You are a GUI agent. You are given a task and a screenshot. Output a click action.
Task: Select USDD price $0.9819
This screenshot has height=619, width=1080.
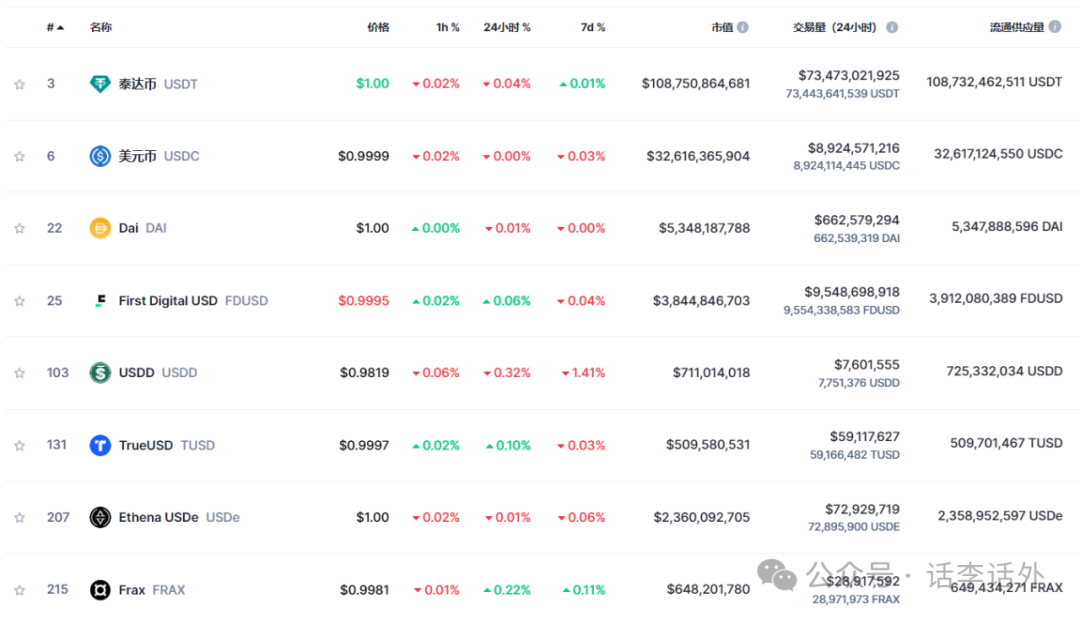pos(364,373)
